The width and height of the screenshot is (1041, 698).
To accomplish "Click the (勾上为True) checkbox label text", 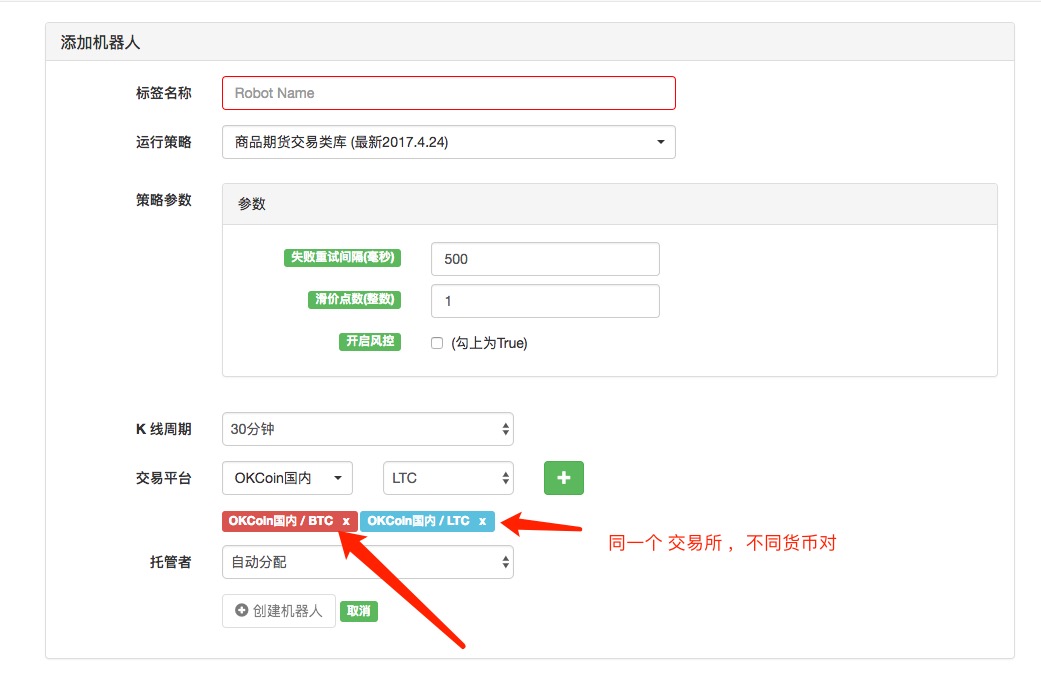I will tap(489, 343).
